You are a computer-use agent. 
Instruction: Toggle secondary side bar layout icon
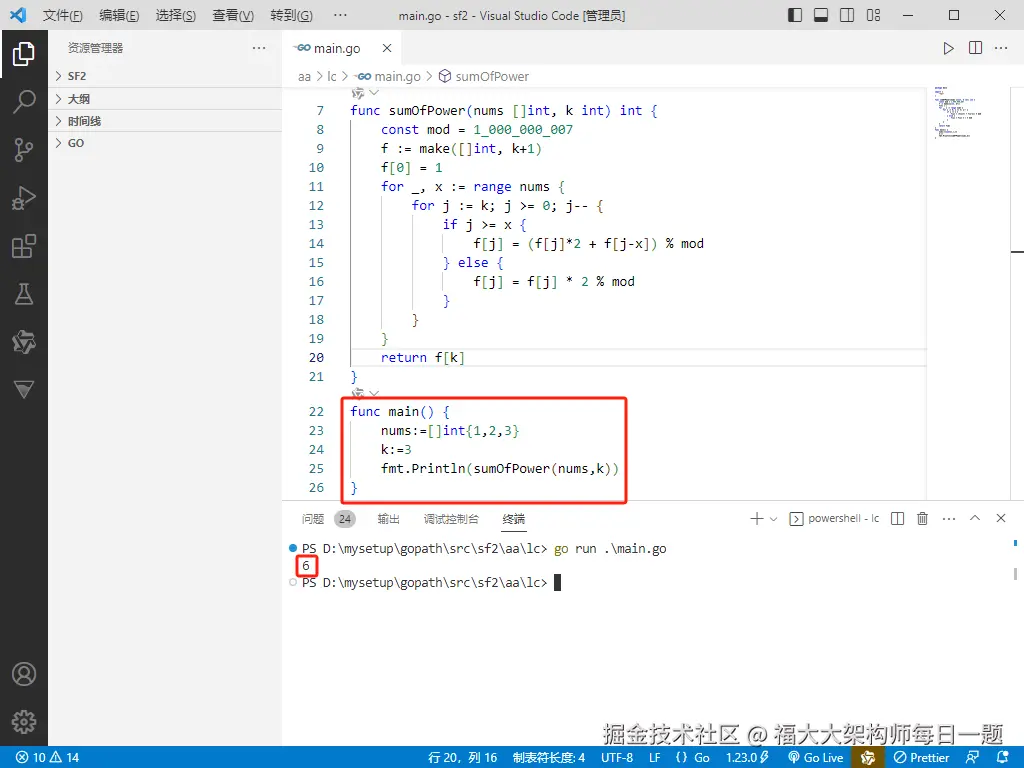click(x=847, y=15)
